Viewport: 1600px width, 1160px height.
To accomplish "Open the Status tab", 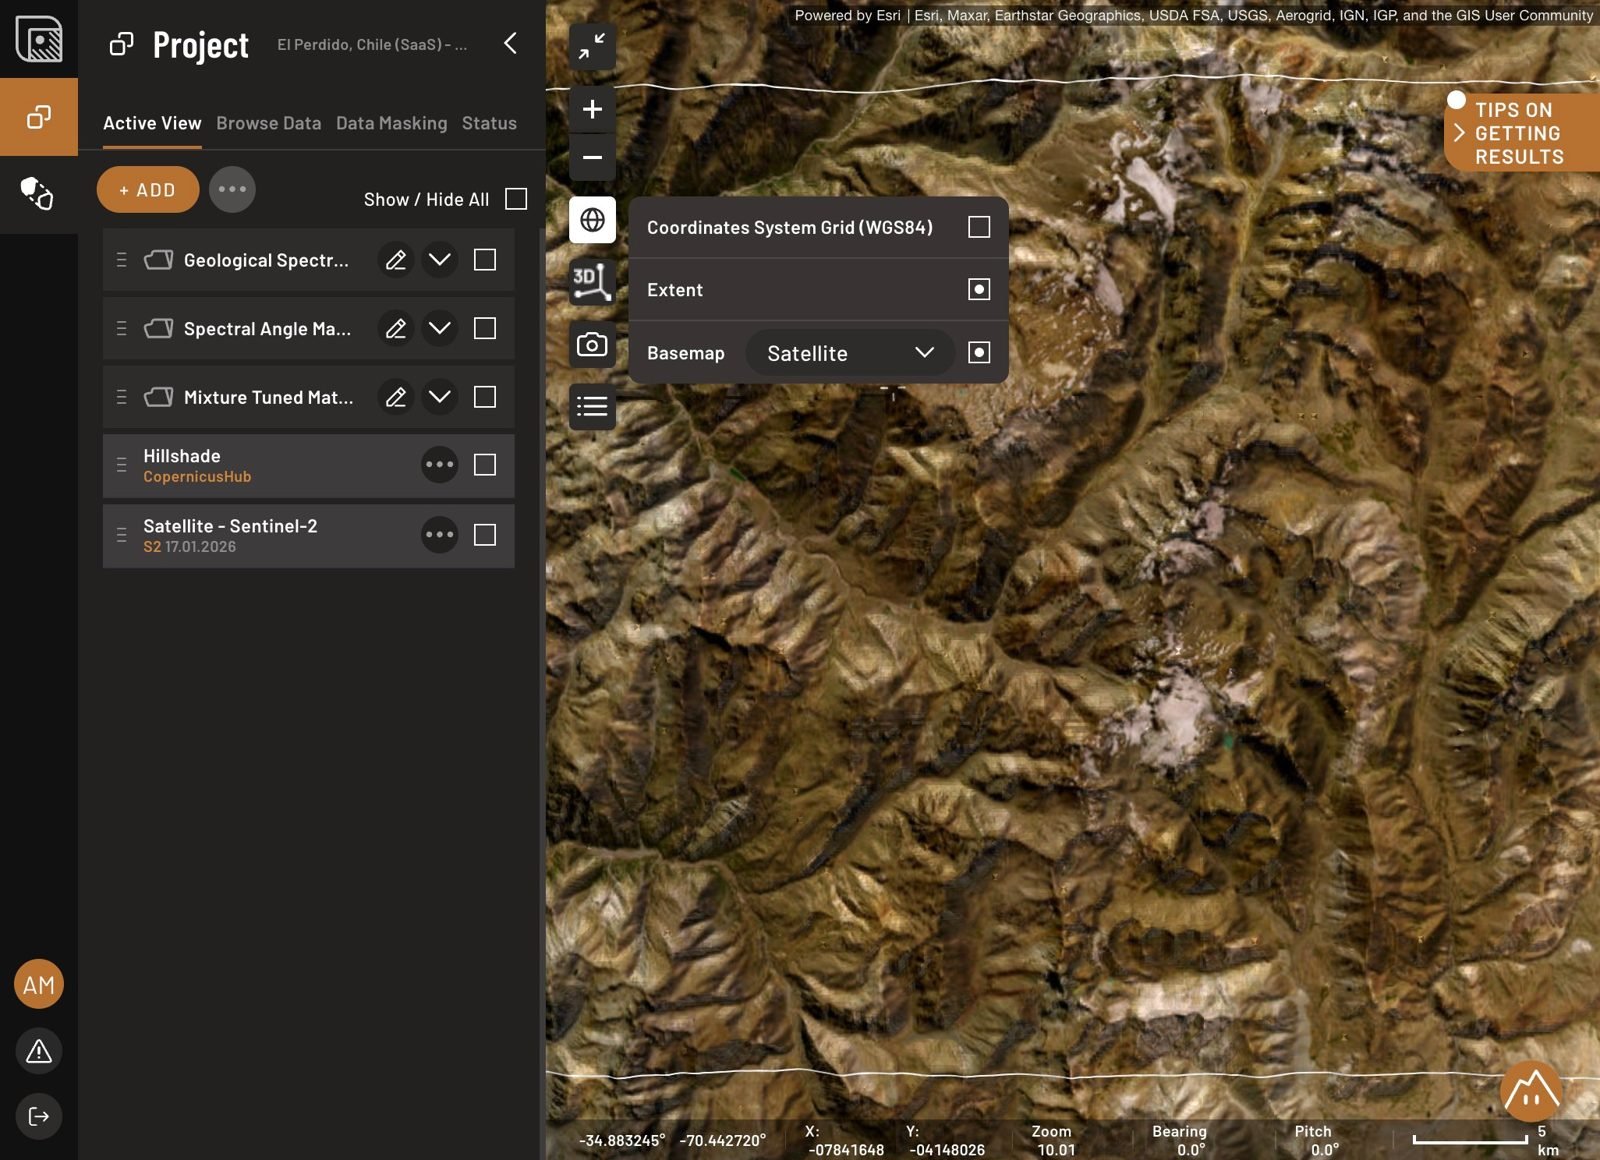I will click(489, 123).
